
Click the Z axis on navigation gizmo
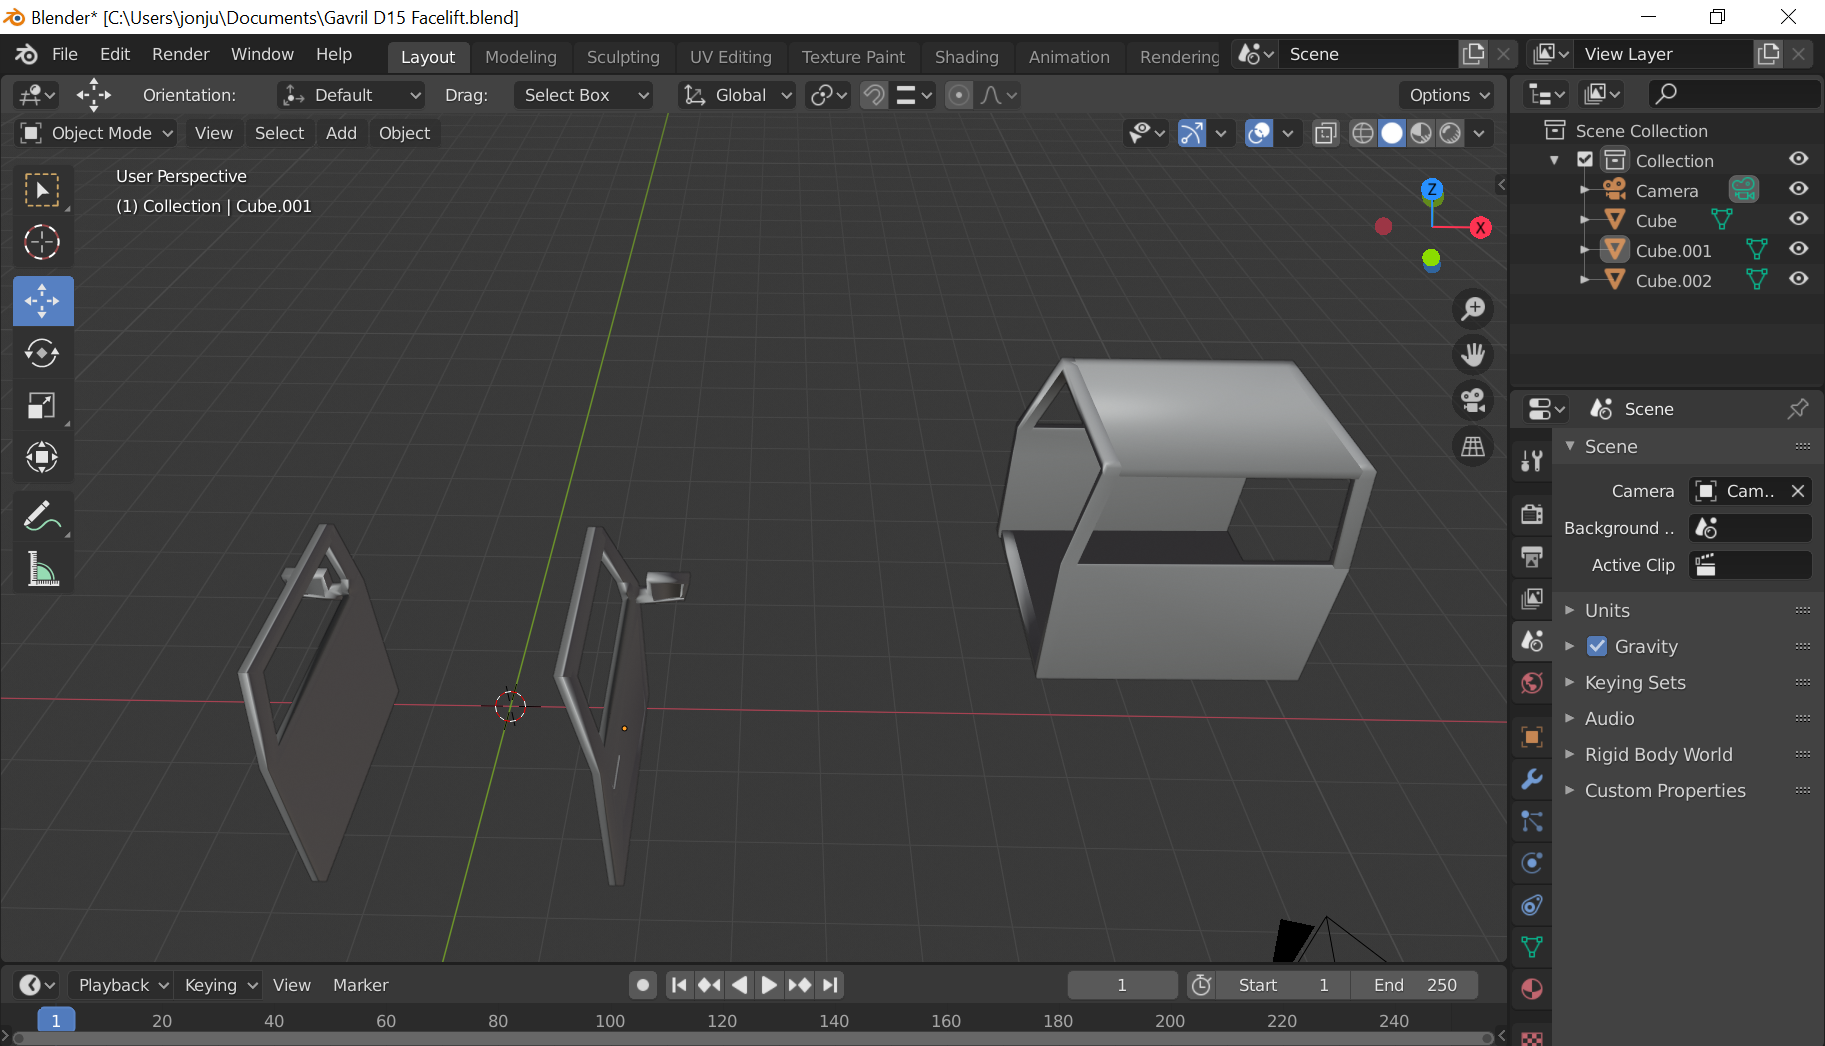[x=1432, y=189]
